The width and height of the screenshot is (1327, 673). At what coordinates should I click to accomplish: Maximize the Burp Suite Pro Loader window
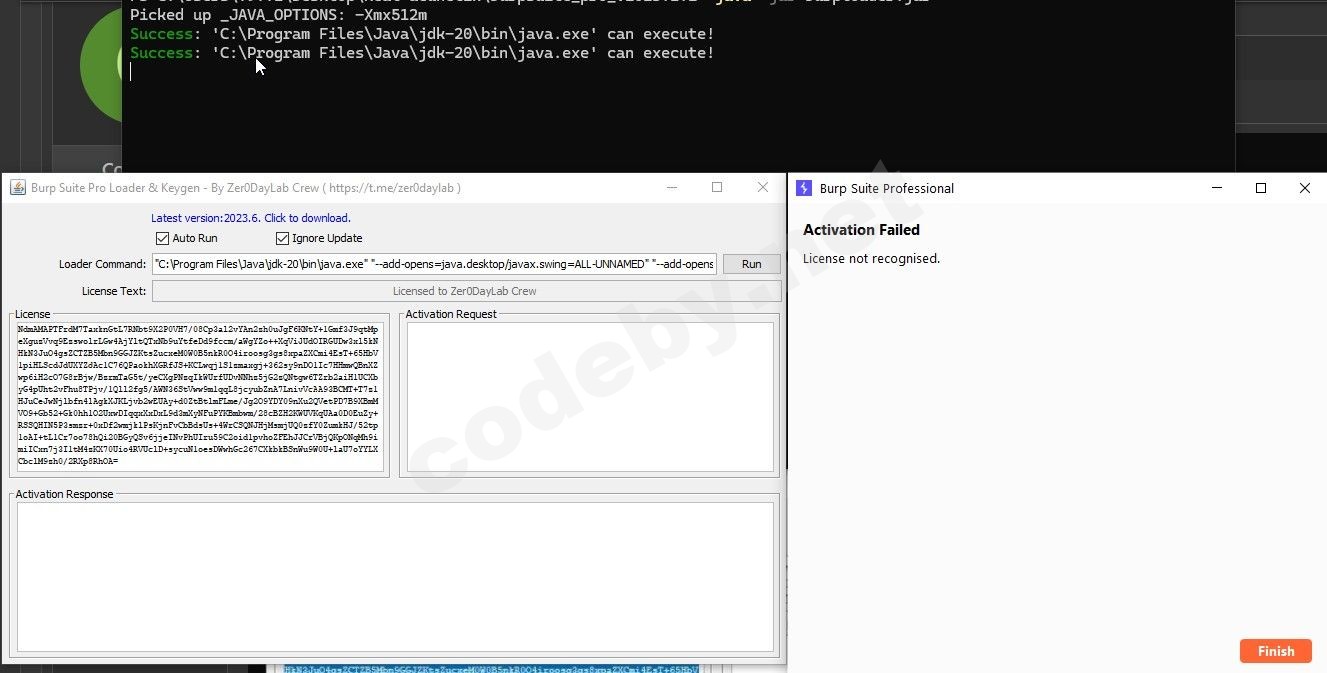click(717, 187)
